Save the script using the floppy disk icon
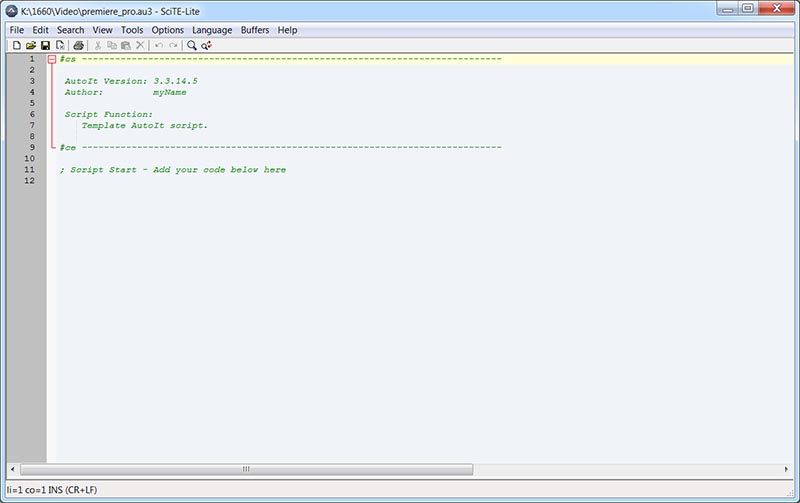 coord(45,45)
